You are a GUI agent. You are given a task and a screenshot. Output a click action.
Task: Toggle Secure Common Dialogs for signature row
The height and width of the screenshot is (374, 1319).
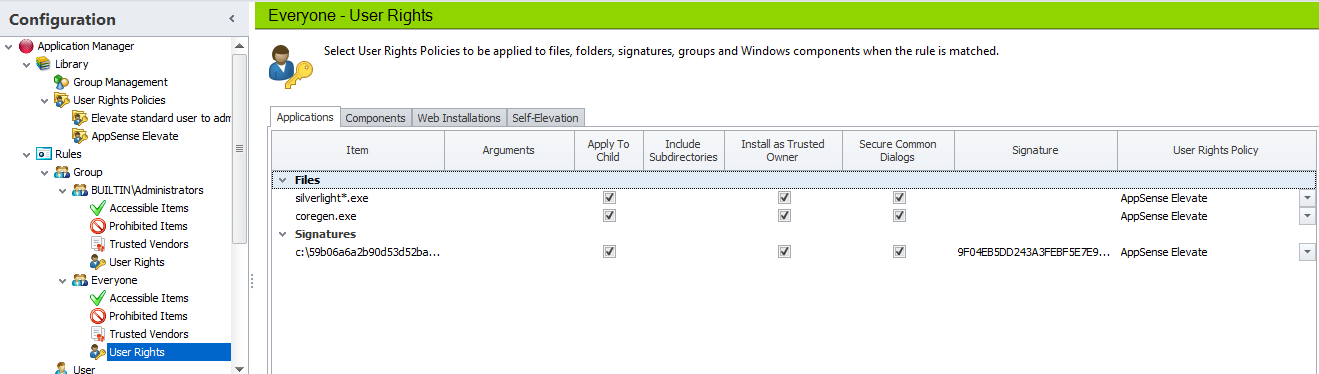899,252
